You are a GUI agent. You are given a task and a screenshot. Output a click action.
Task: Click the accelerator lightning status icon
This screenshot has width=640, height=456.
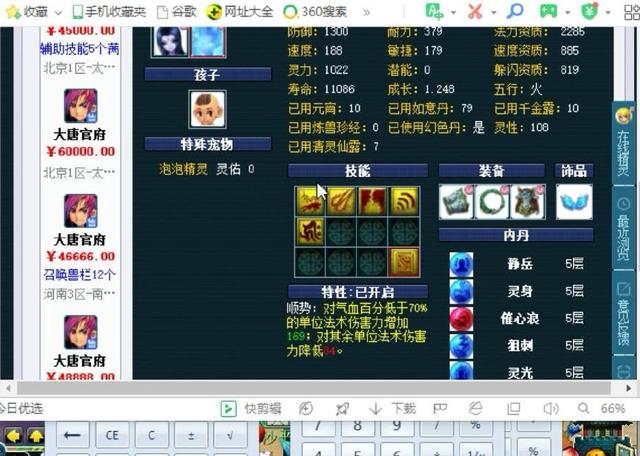(x=306, y=408)
